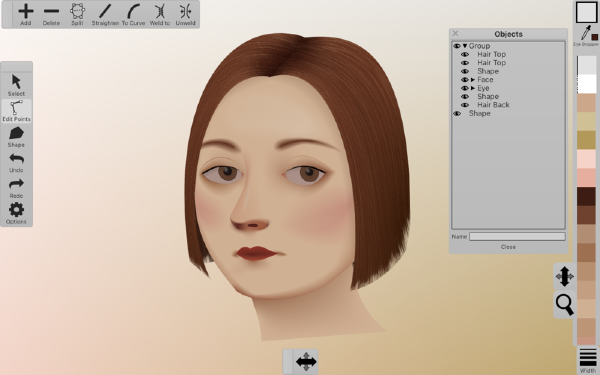
Task: Collapse the Group tree node
Action: [x=465, y=46]
